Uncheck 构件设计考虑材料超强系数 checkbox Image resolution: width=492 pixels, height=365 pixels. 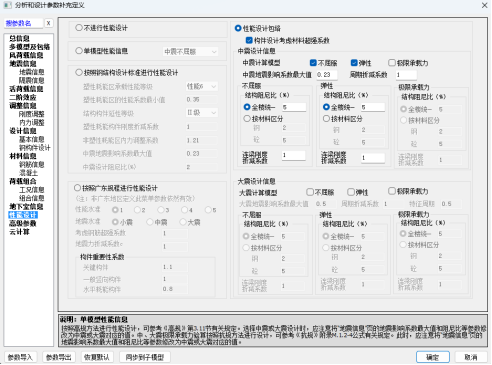click(x=249, y=40)
